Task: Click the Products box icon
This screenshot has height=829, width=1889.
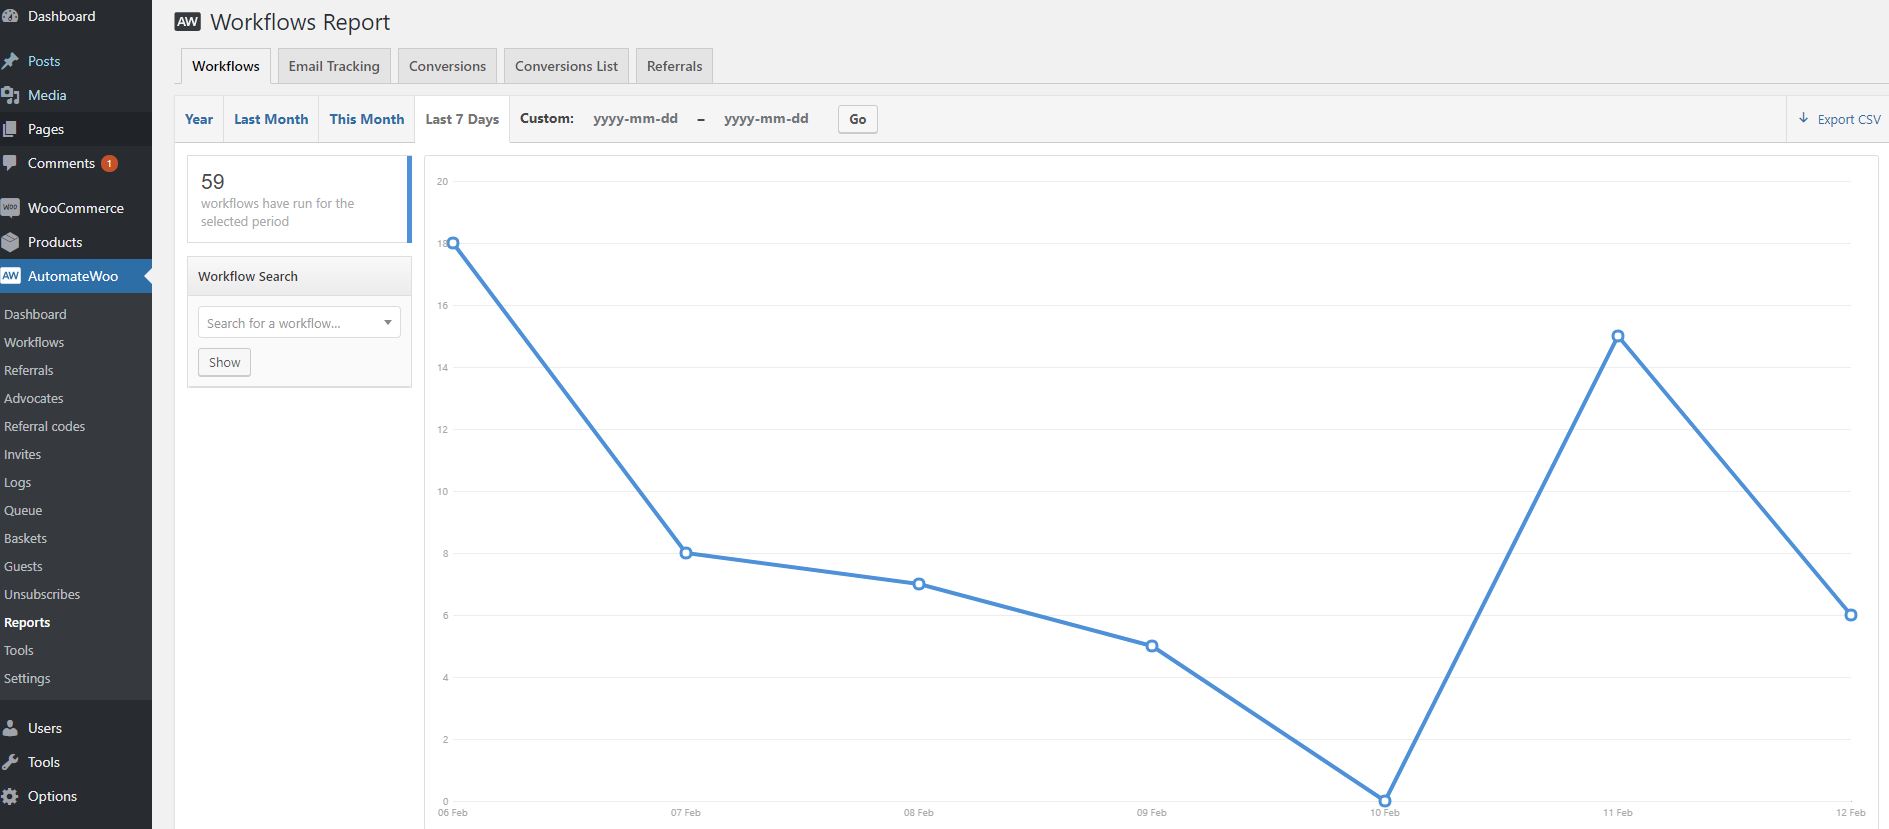Action: [11, 242]
